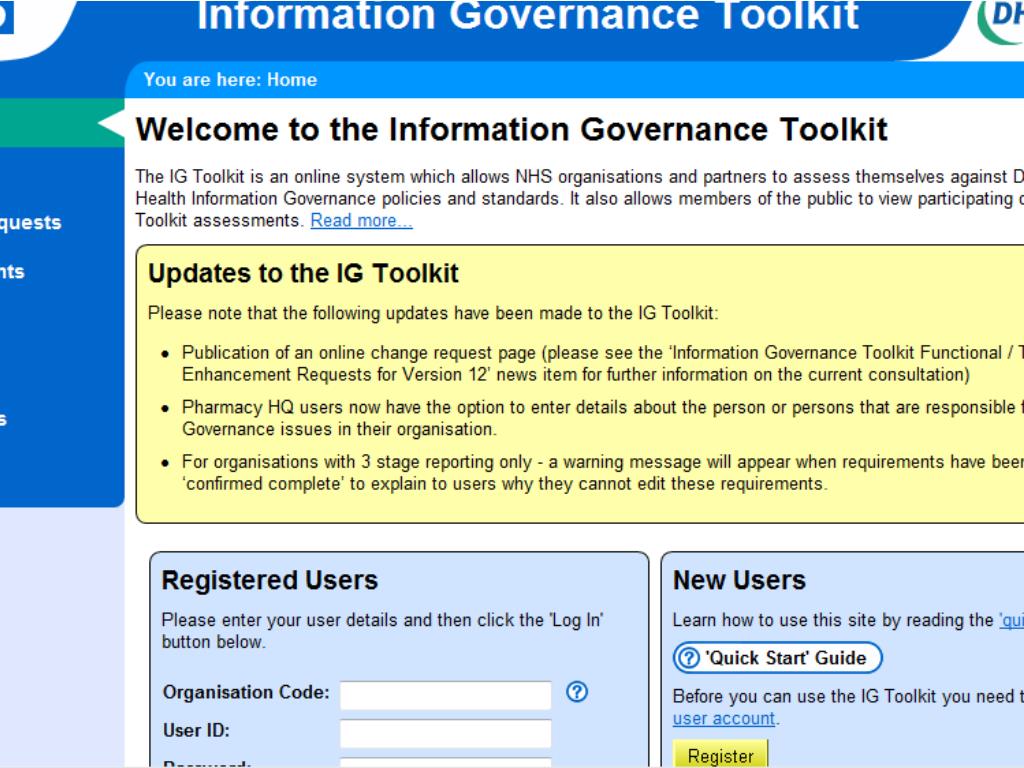Open the 'Quick Start' Guide button

coord(777,658)
